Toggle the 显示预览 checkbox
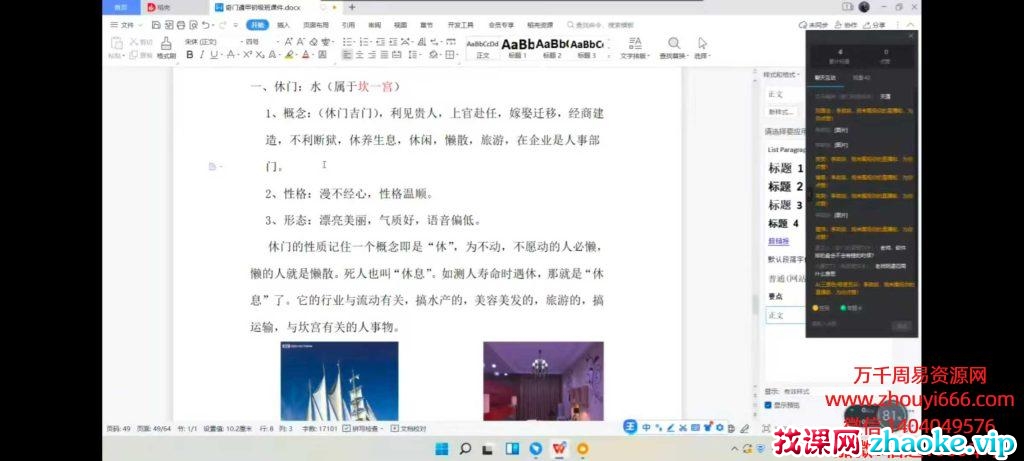Screen dimensions: 1024x461 tap(769, 405)
